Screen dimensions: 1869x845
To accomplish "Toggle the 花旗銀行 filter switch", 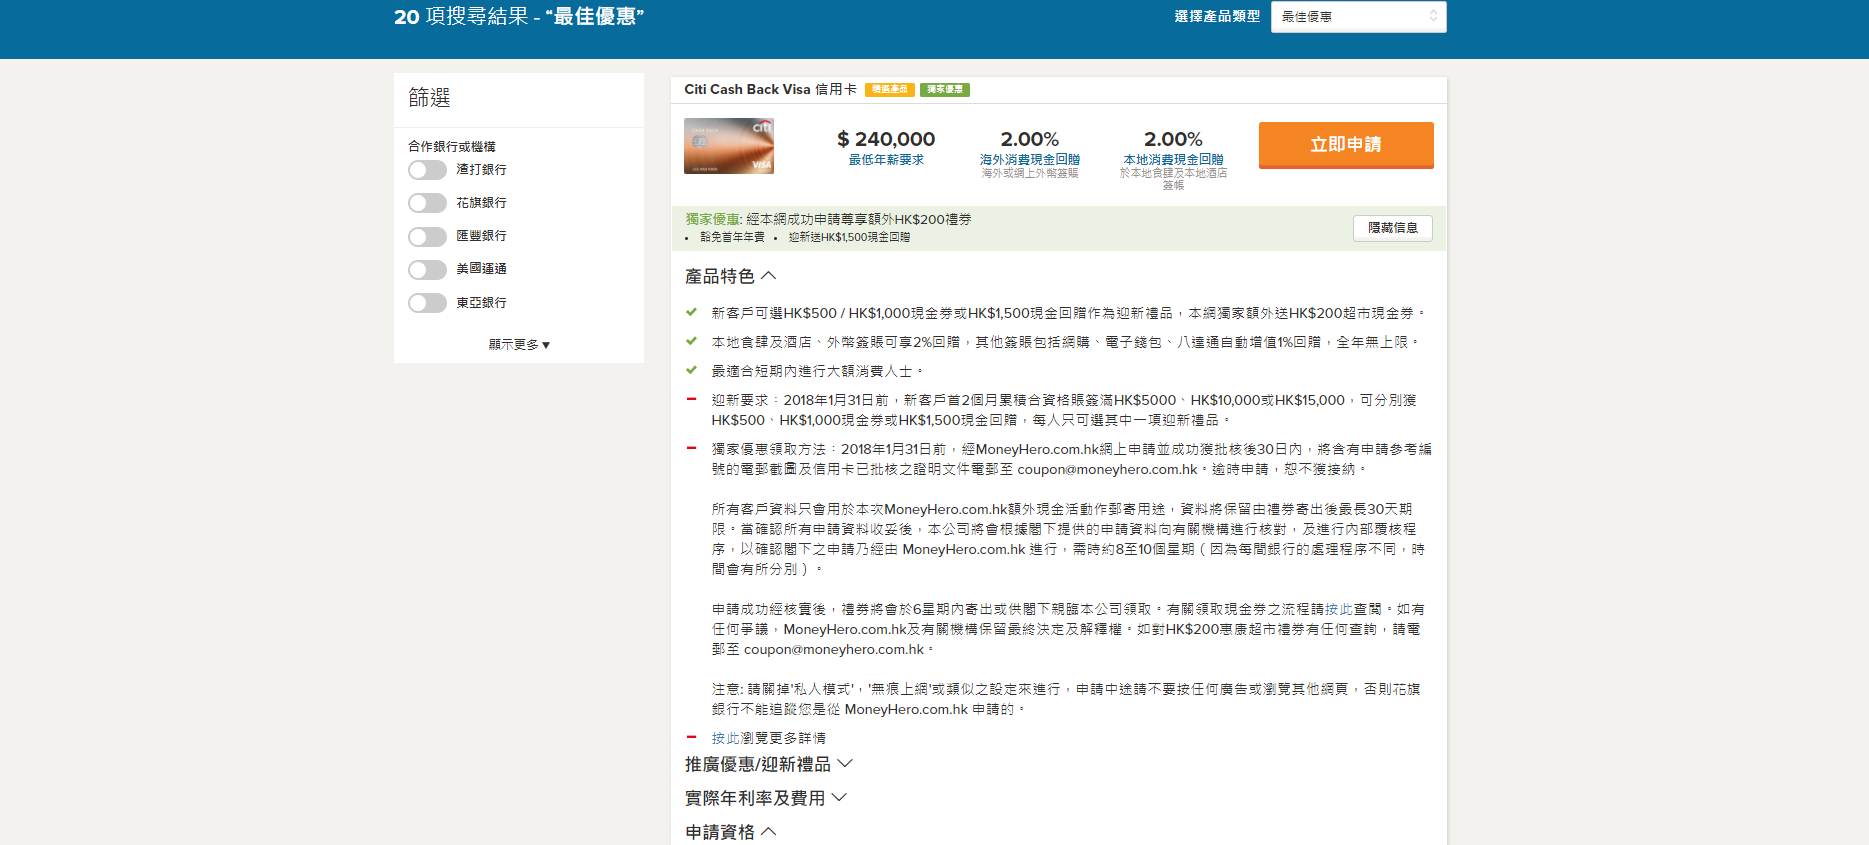I will pos(427,203).
